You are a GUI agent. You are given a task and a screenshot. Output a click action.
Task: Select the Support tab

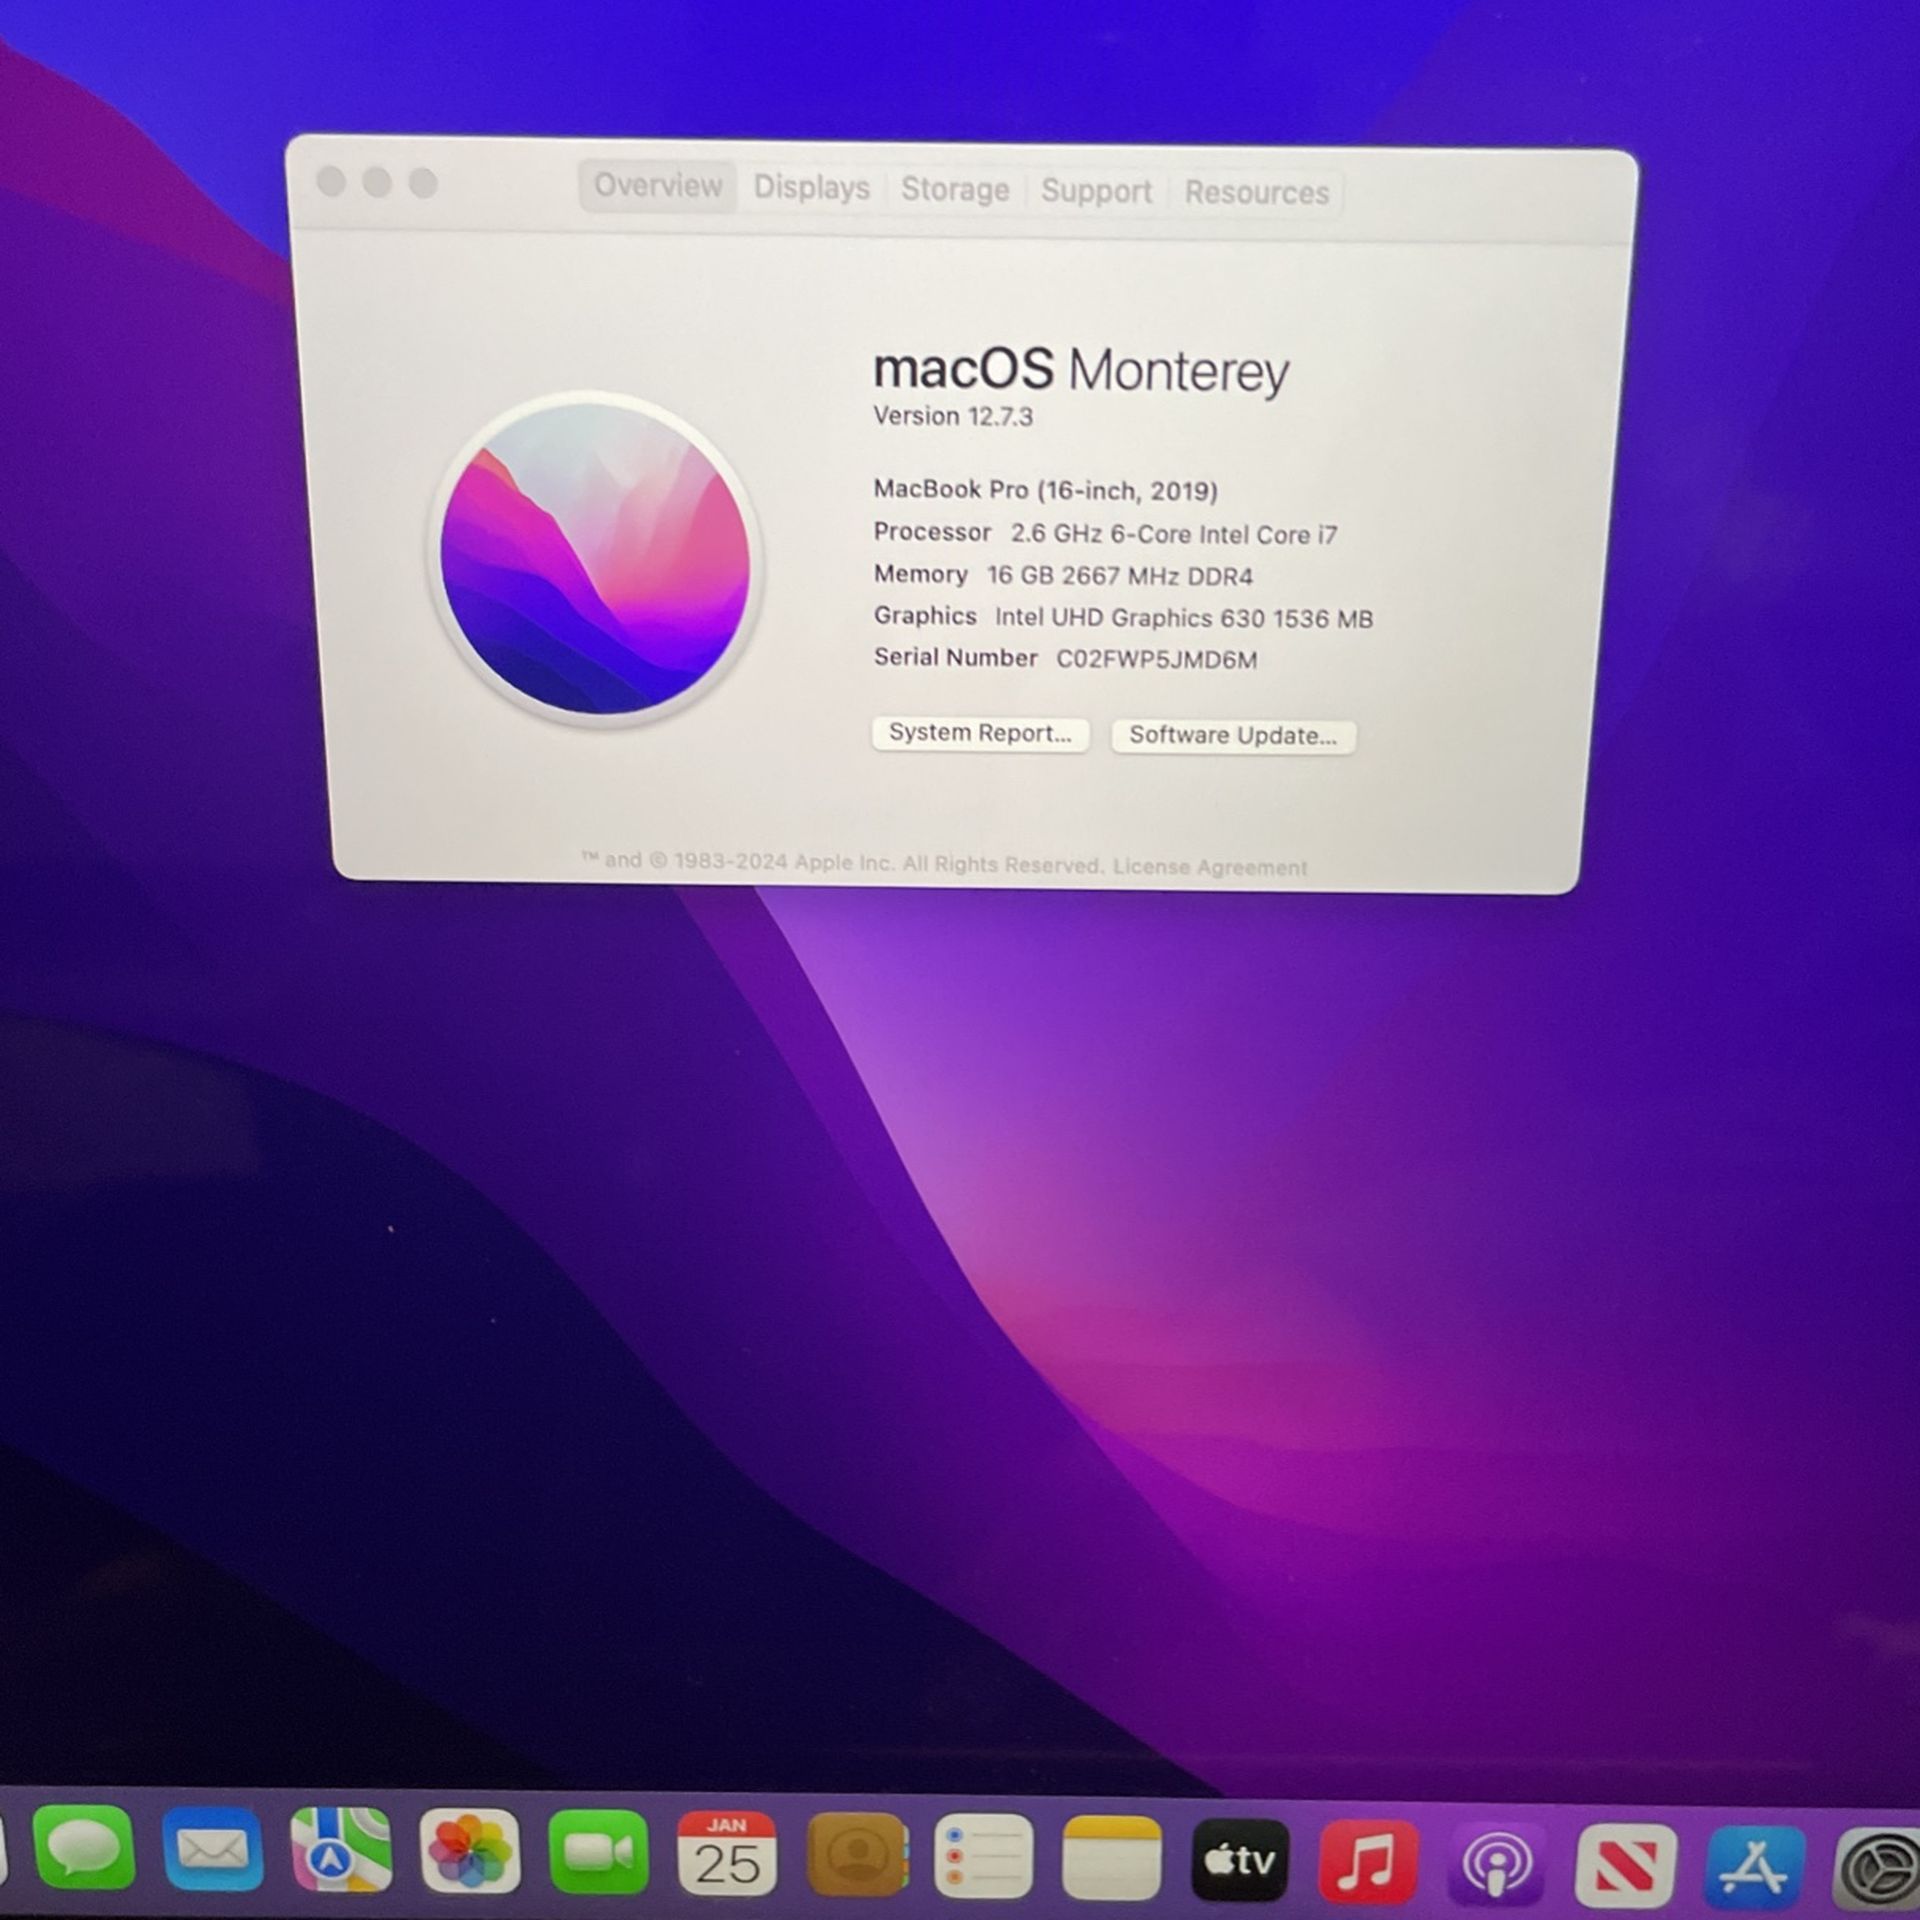[1095, 191]
